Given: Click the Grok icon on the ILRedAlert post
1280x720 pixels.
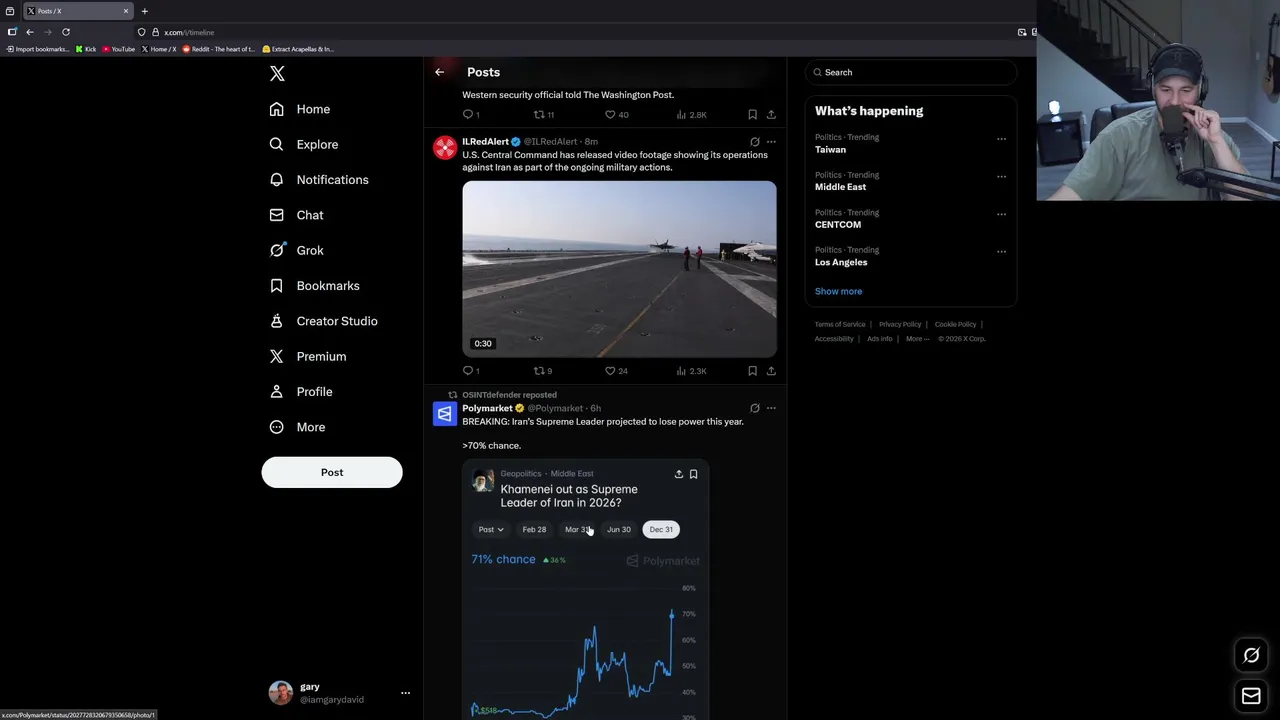Looking at the screenshot, I should [755, 142].
